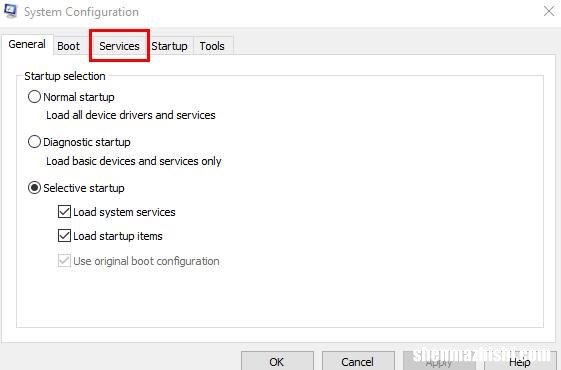This screenshot has width=561, height=370.
Task: Uncheck the Load startup items checkbox
Action: 64,236
